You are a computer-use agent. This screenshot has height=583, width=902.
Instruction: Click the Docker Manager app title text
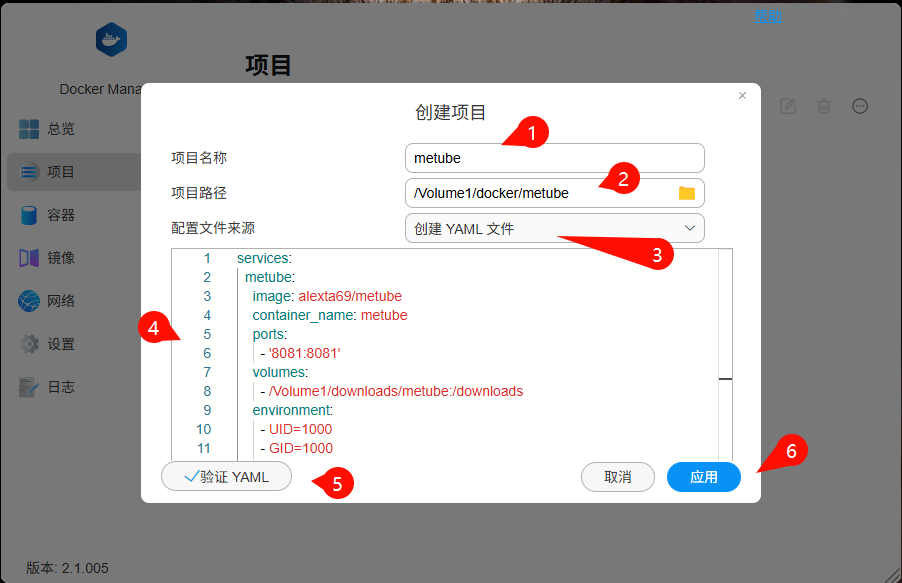click(x=100, y=89)
